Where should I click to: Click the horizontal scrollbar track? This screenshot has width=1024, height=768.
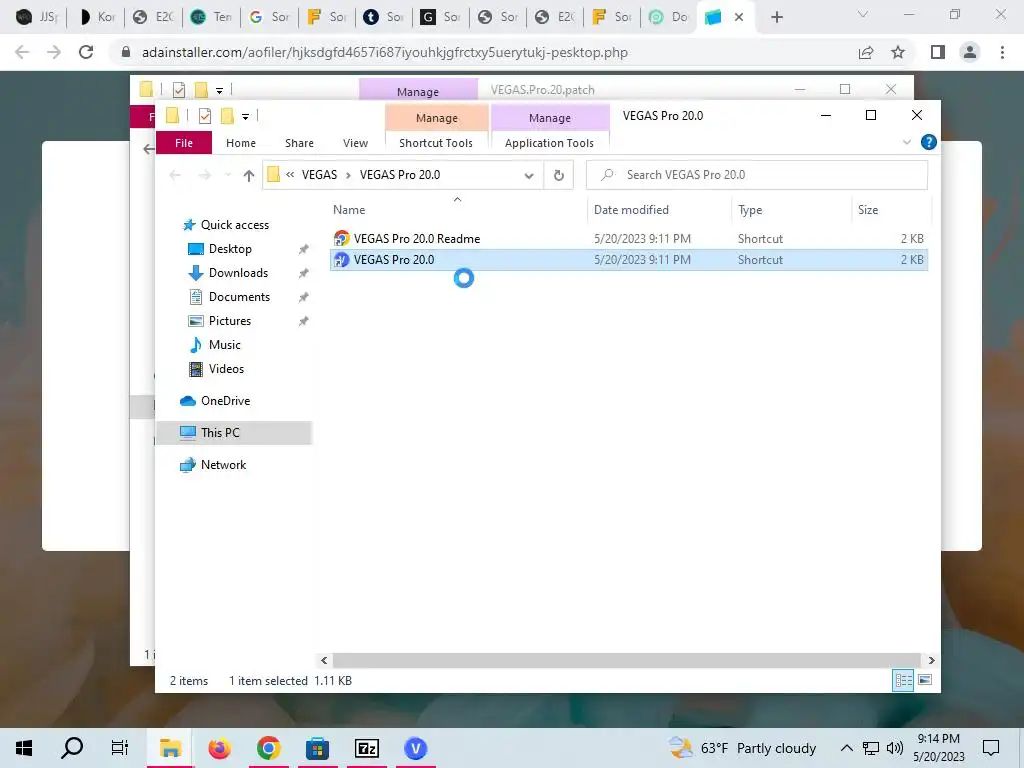(x=626, y=660)
